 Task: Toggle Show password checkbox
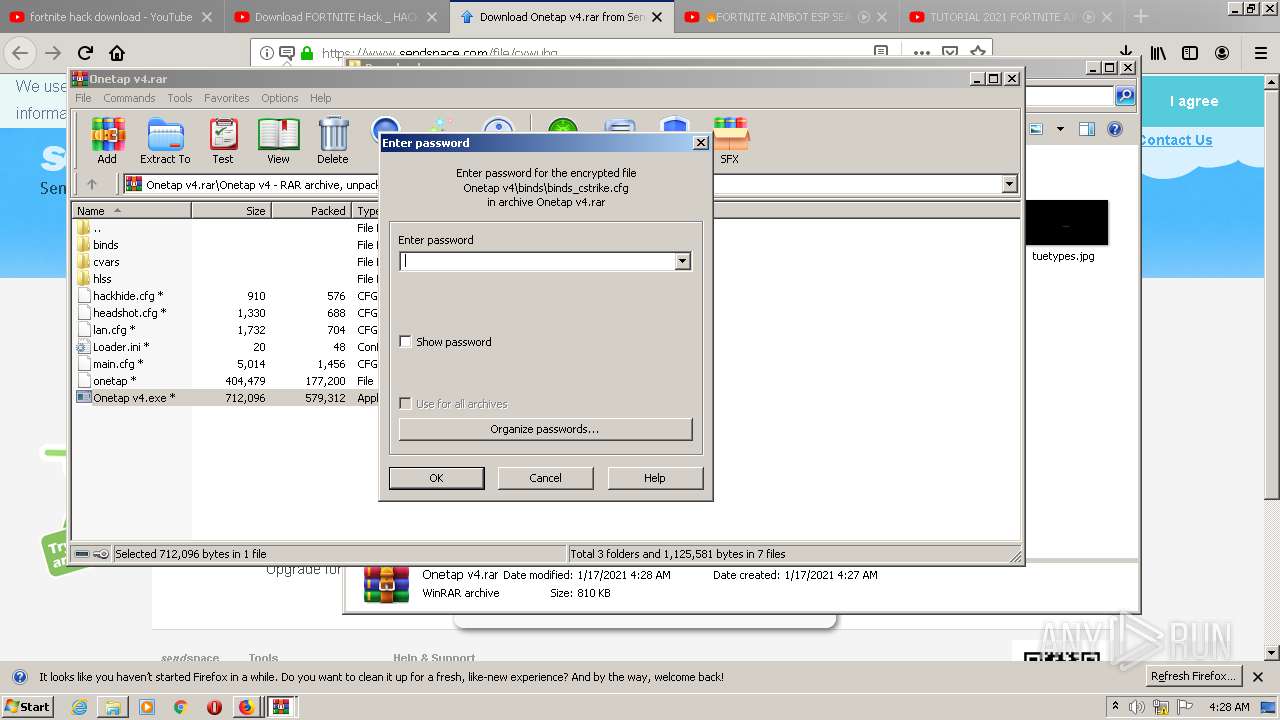point(405,342)
